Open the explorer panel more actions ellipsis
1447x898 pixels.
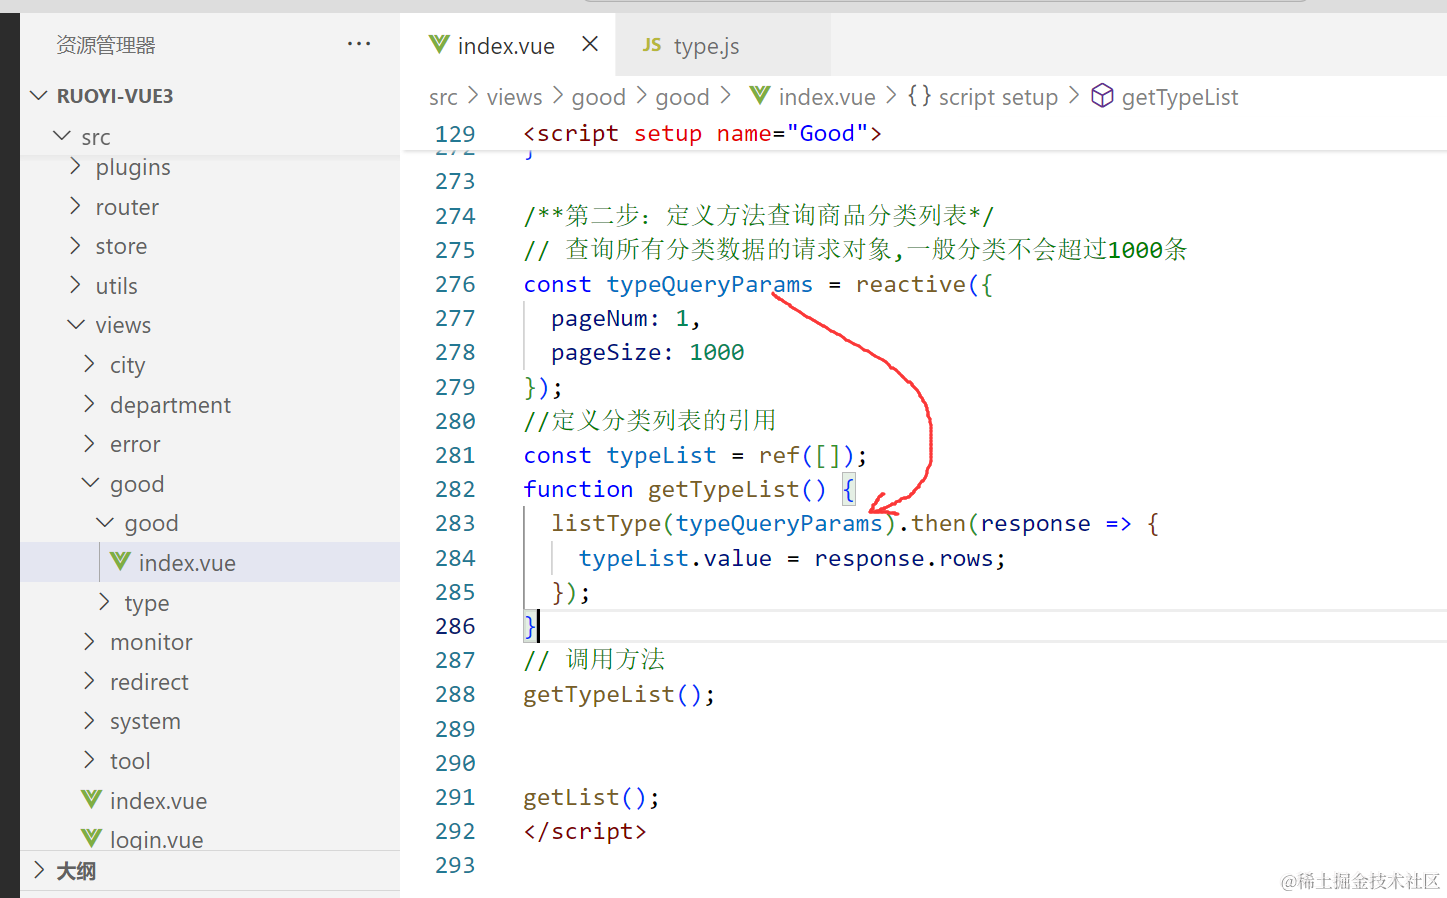[358, 44]
